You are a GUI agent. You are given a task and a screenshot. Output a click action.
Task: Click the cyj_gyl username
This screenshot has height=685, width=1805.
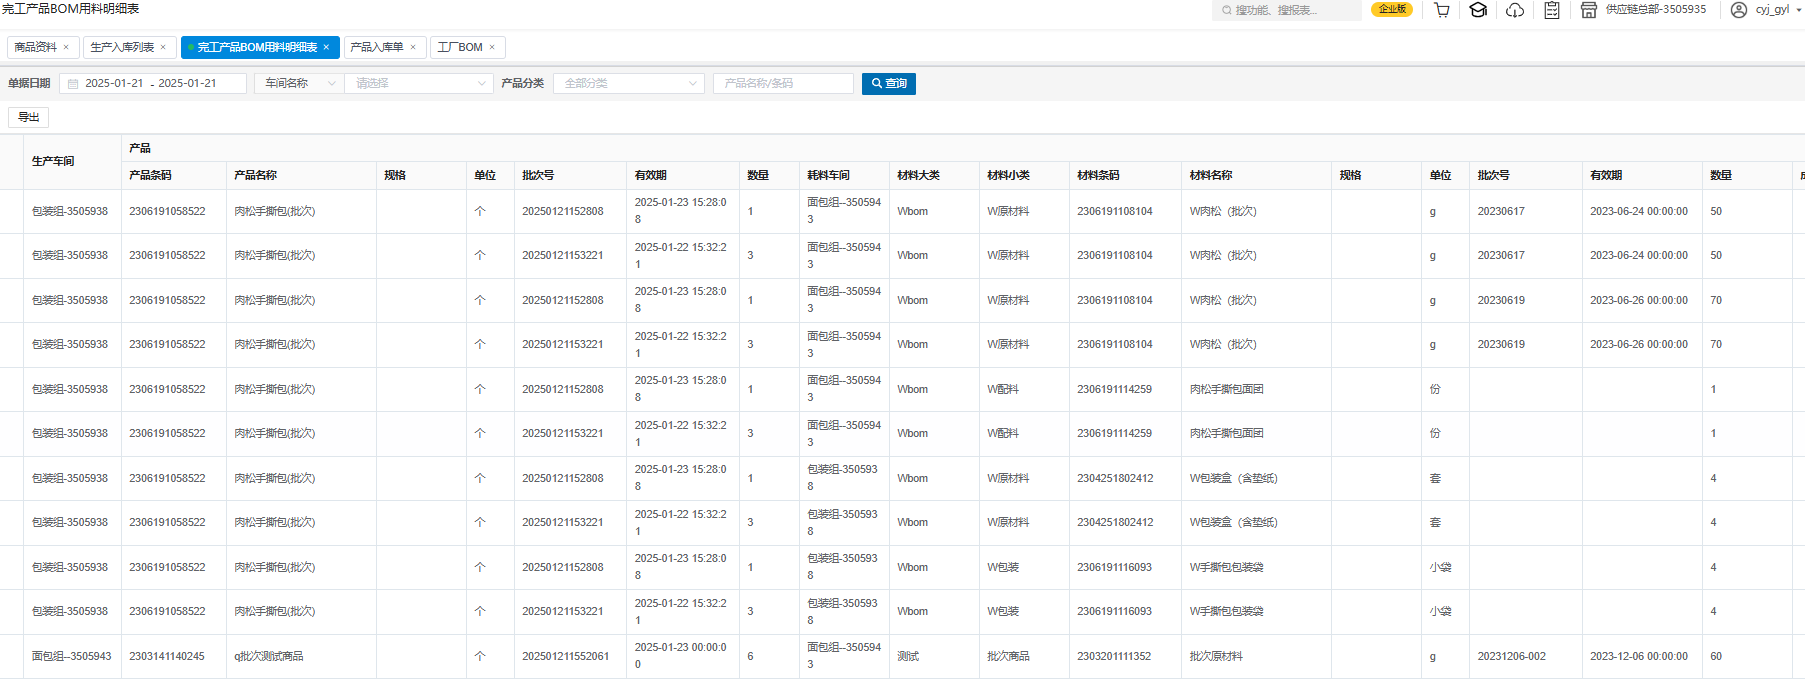(1772, 9)
